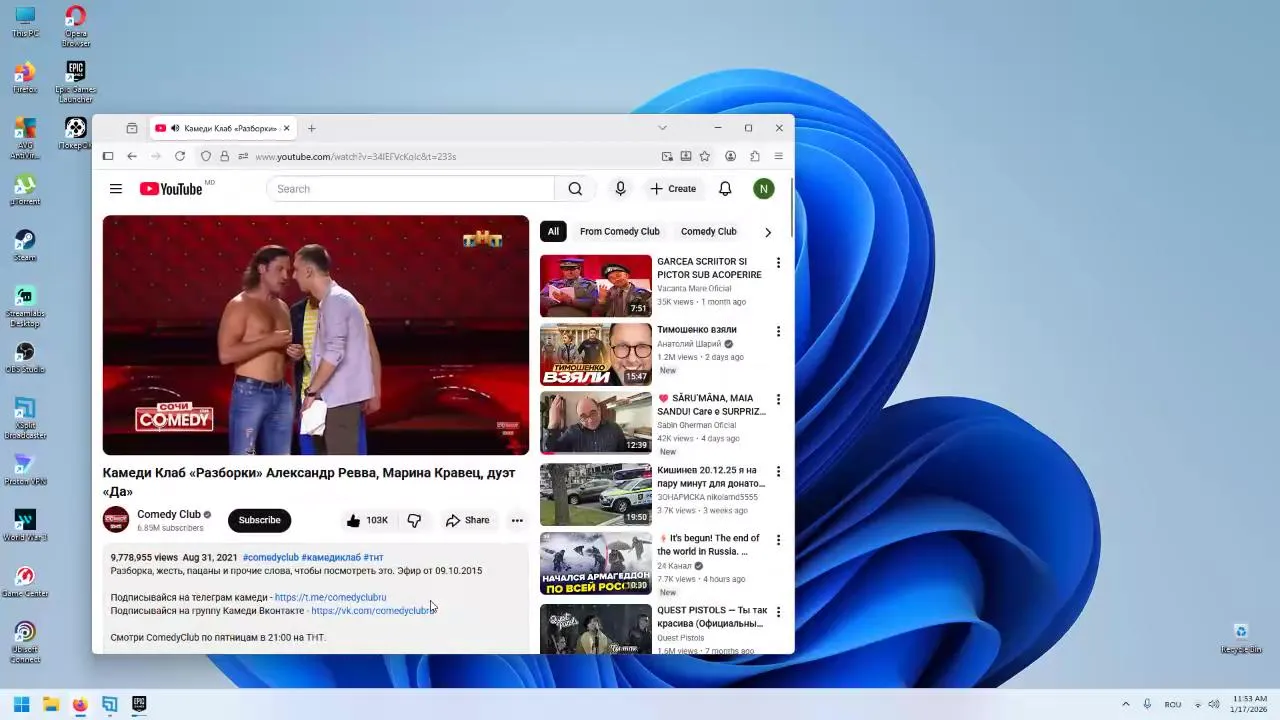Open a new browser tab
This screenshot has height=720, width=1280.
[x=311, y=128]
